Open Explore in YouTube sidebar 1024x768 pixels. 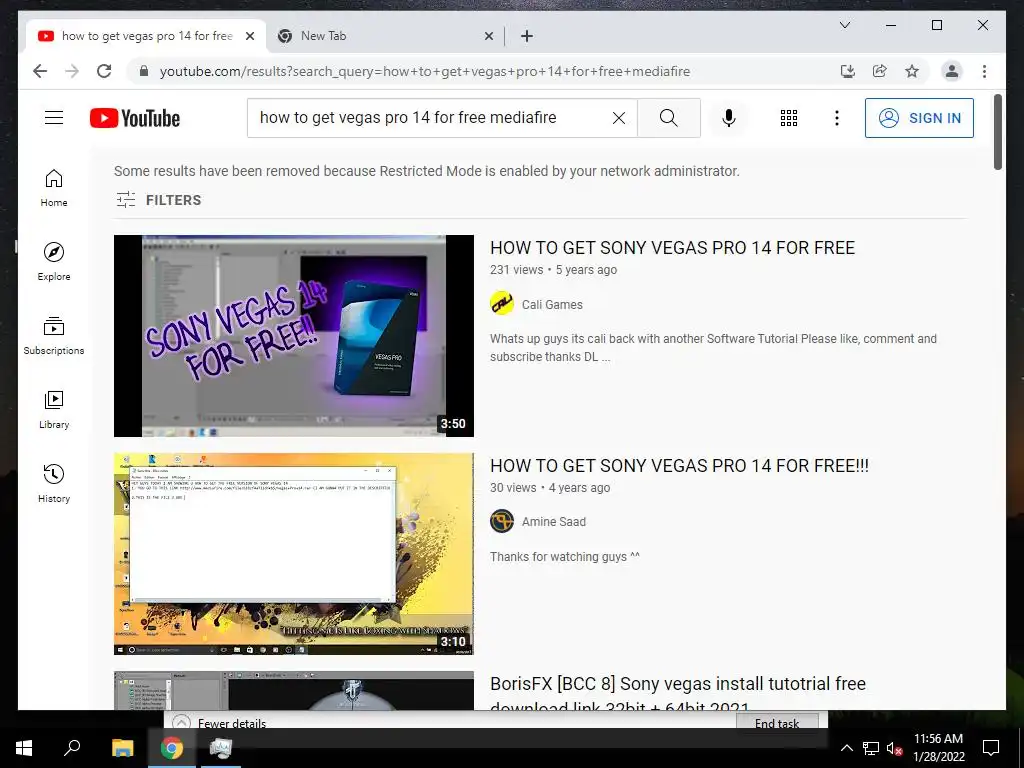tap(54, 262)
